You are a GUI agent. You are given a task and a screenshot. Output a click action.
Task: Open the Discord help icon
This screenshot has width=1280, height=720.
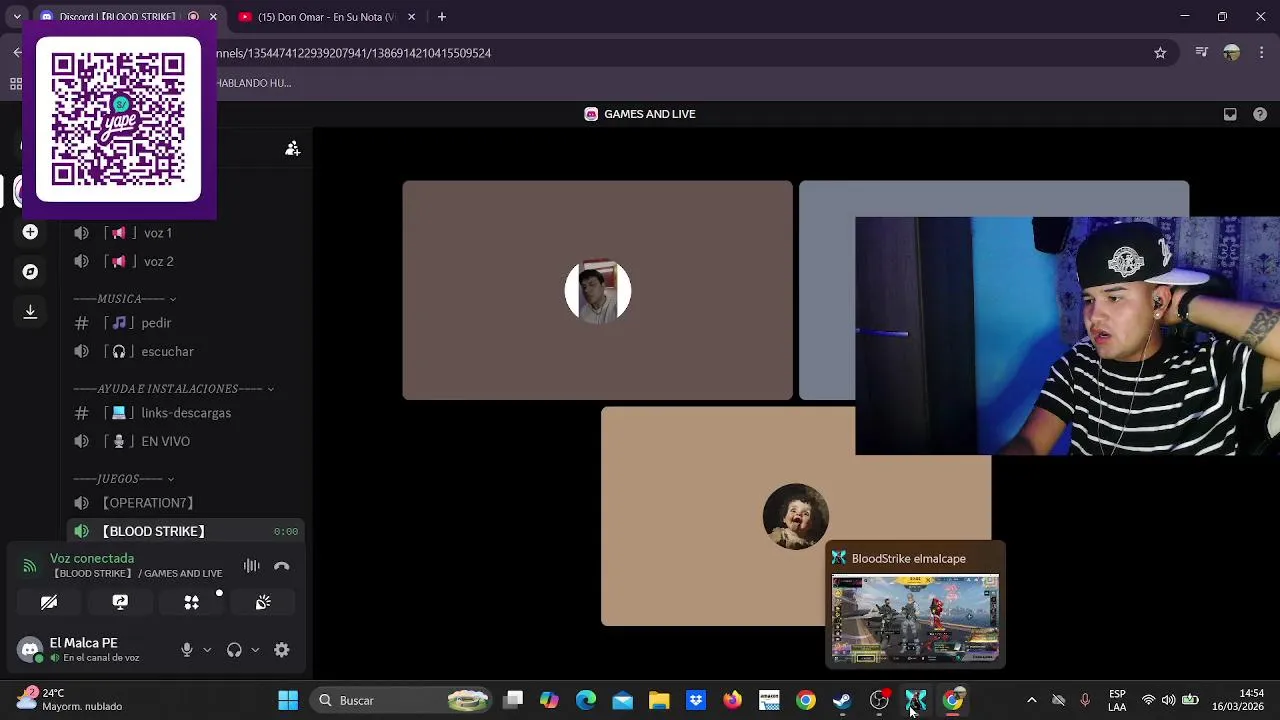[1260, 114]
